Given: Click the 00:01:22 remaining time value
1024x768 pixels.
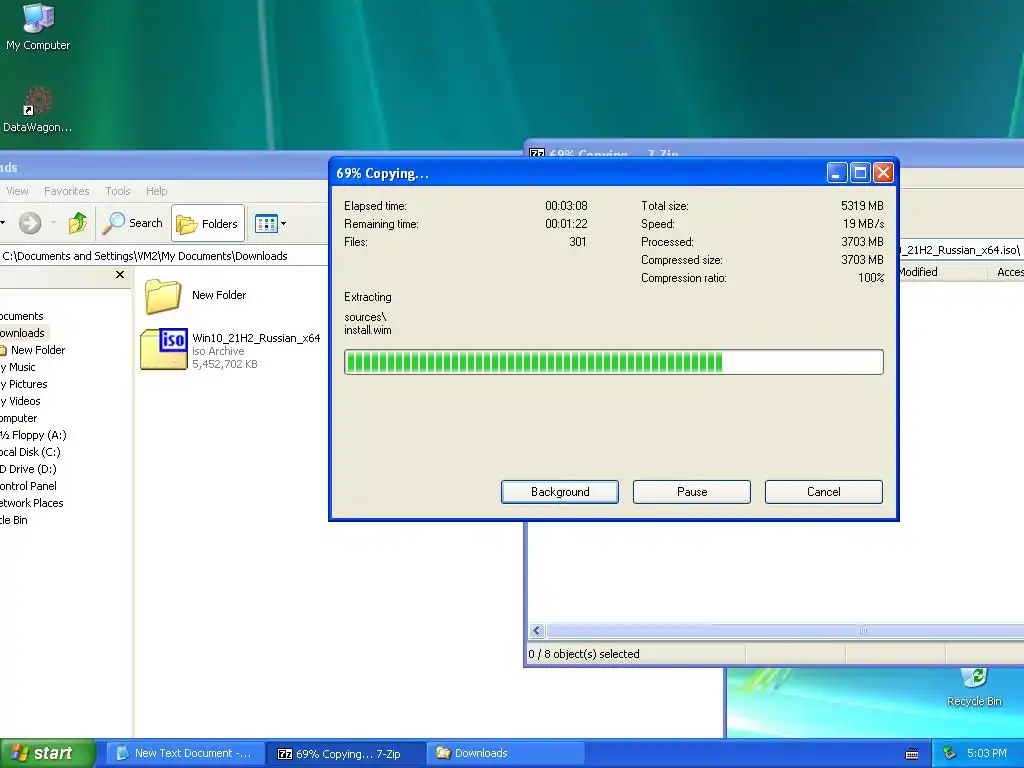Looking at the screenshot, I should [x=566, y=224].
